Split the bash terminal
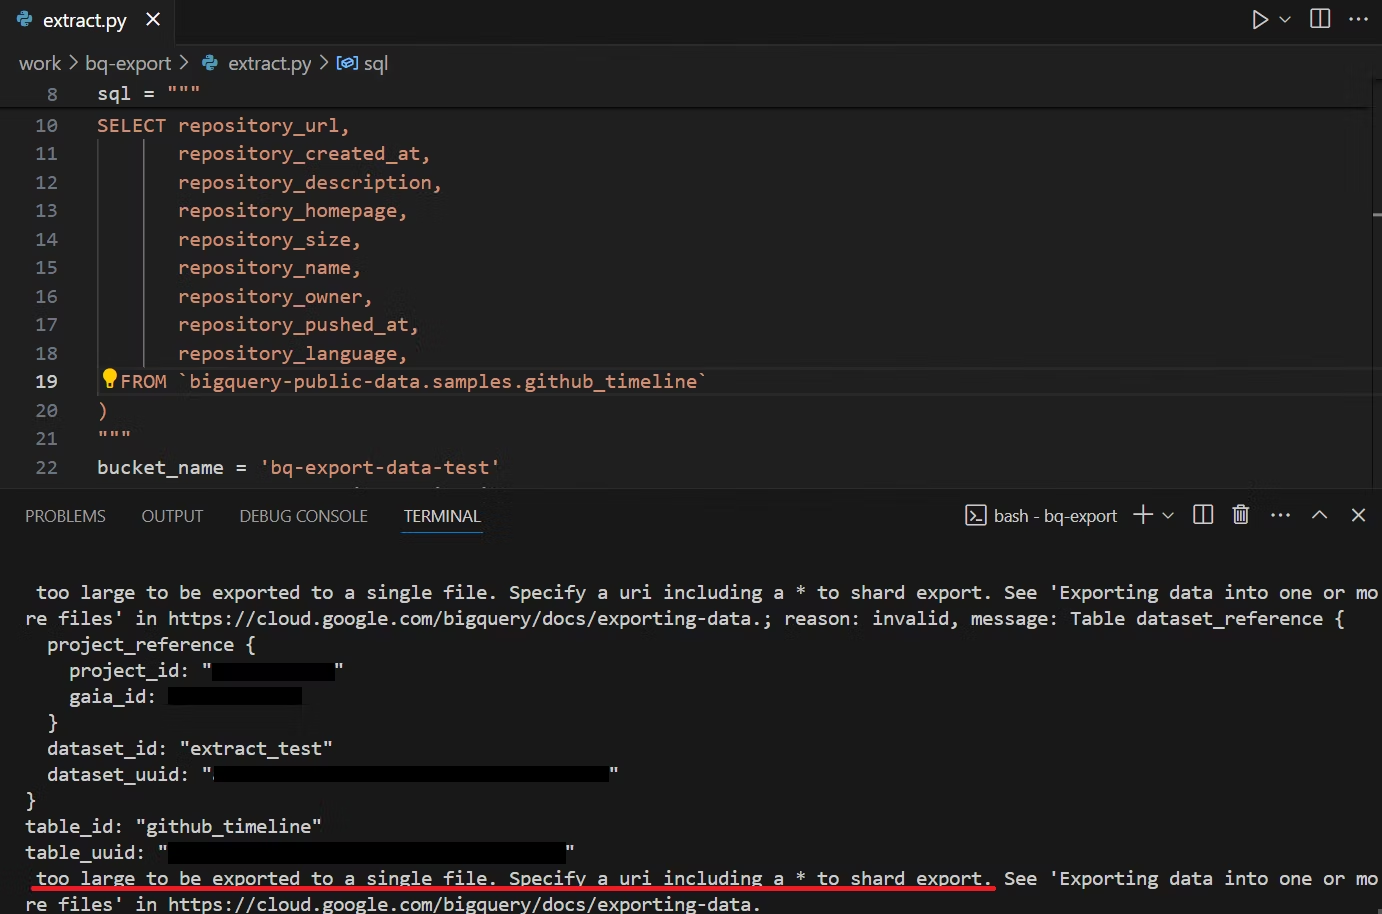1382x914 pixels. [1202, 514]
